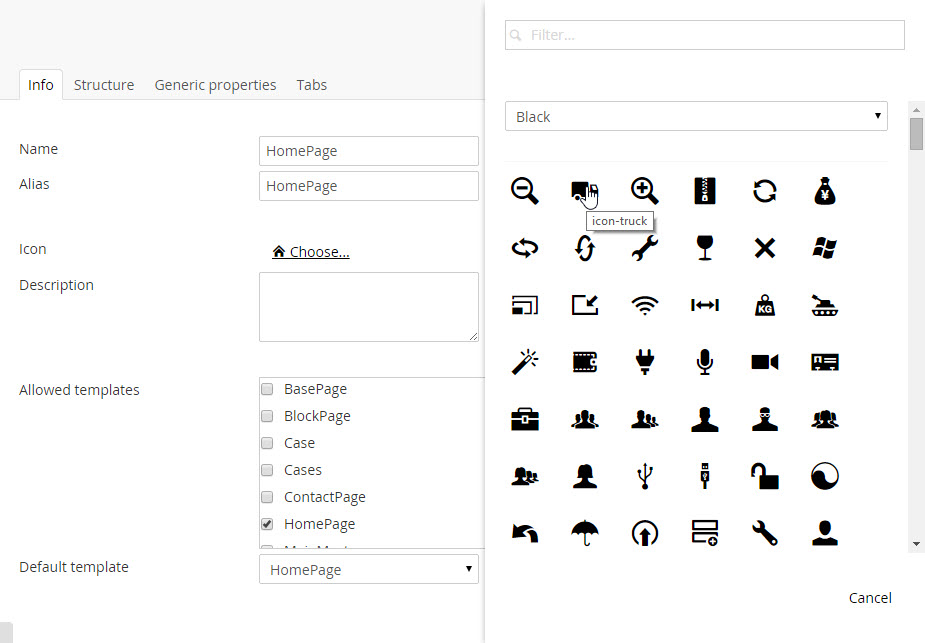Pick the Windows logo icon
The width and height of the screenshot is (925, 643).
point(825,248)
